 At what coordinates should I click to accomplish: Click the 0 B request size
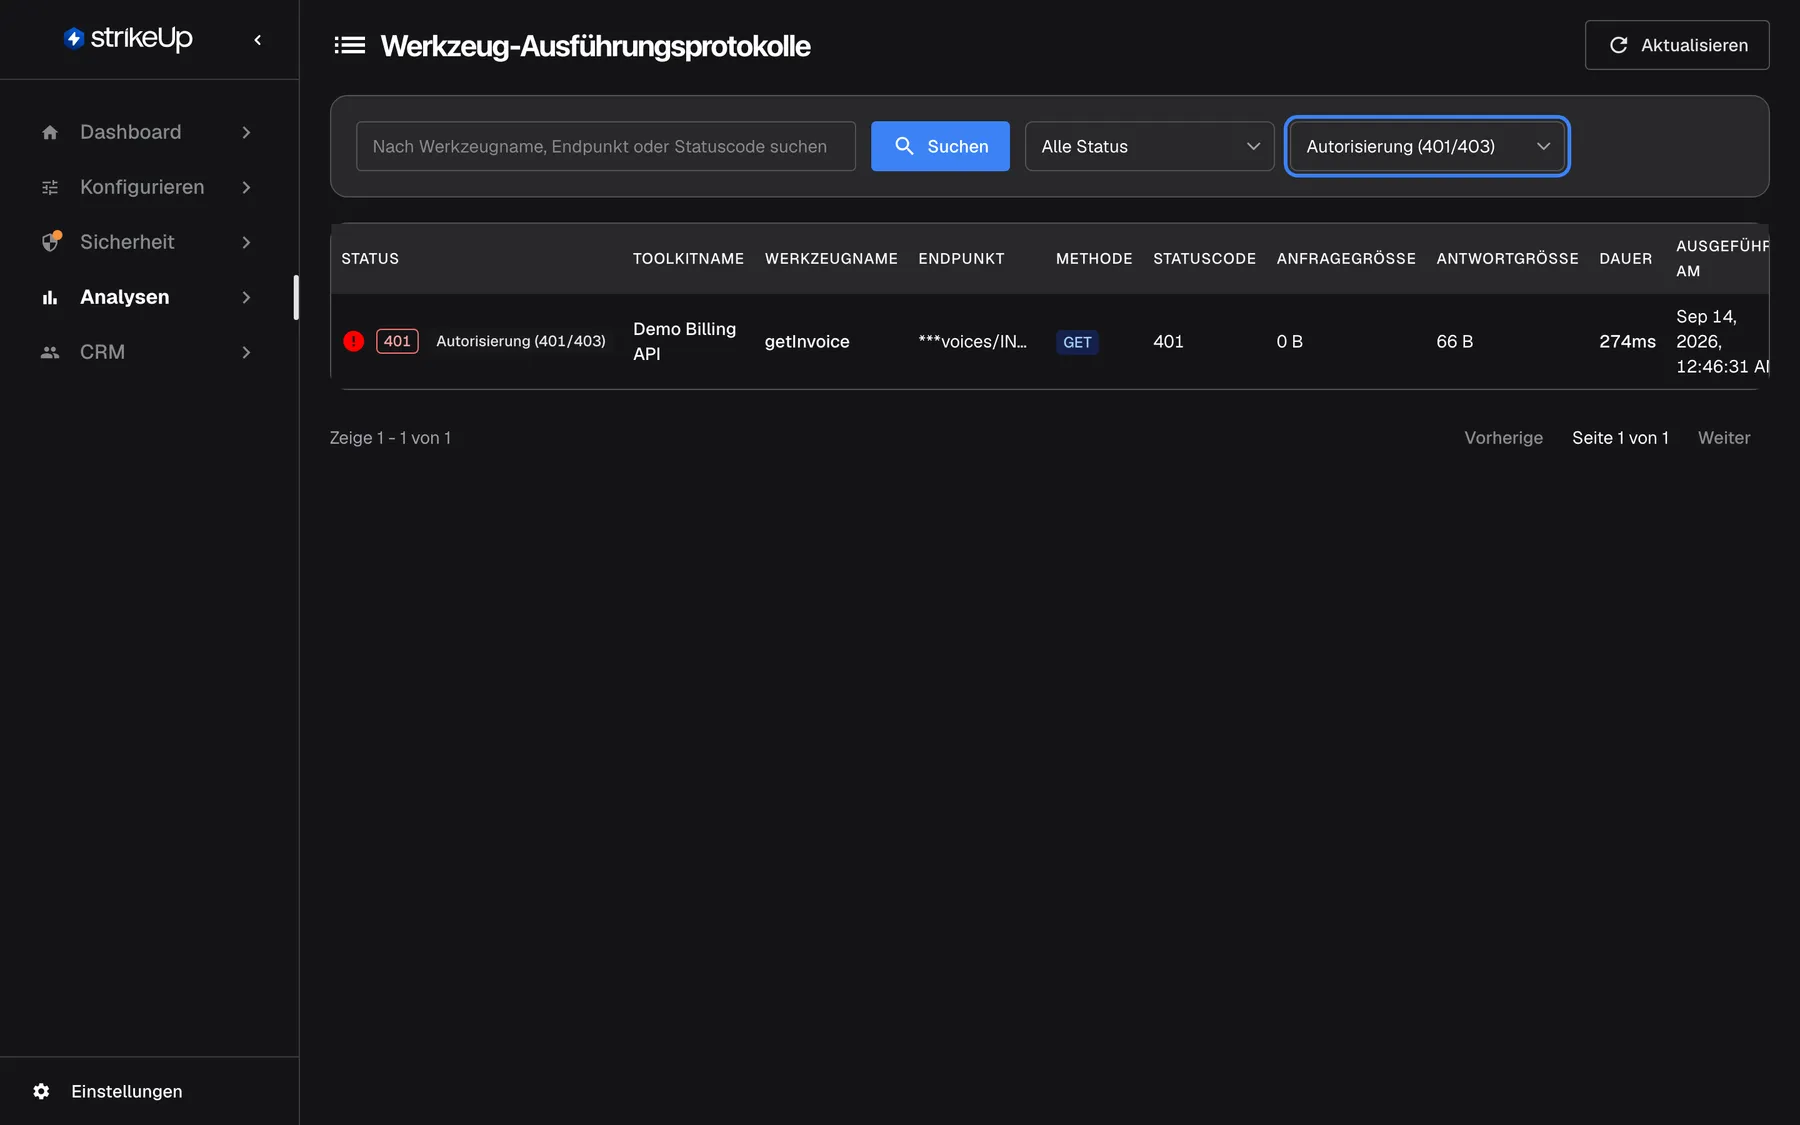tap(1289, 341)
